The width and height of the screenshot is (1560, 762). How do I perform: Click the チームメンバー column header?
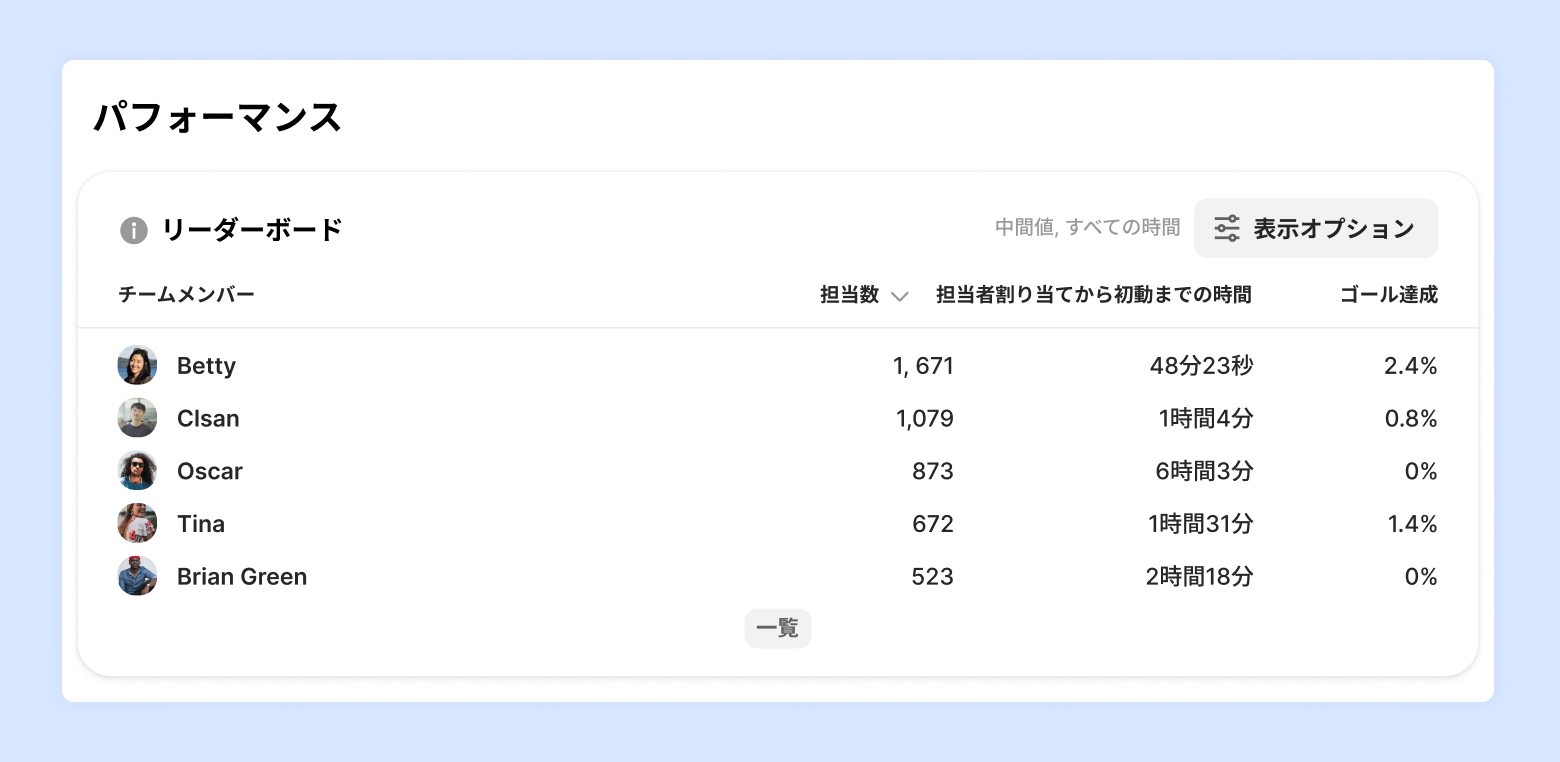(187, 295)
